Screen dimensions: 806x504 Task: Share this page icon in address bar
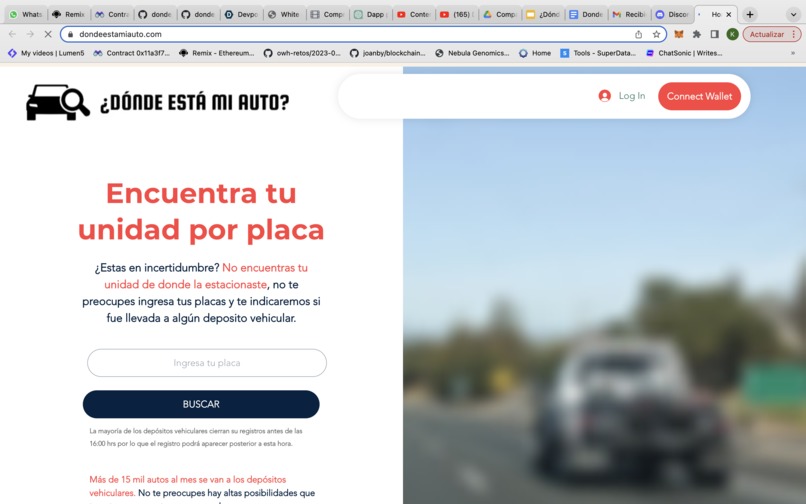tap(638, 34)
